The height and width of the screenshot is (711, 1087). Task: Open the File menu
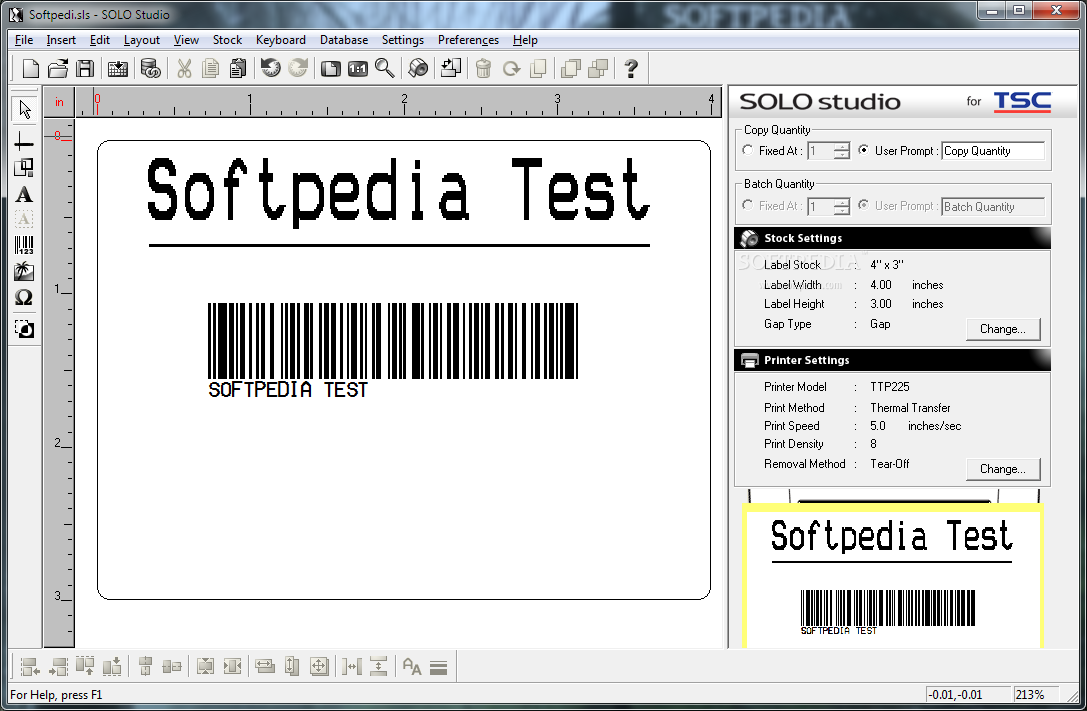coord(24,40)
